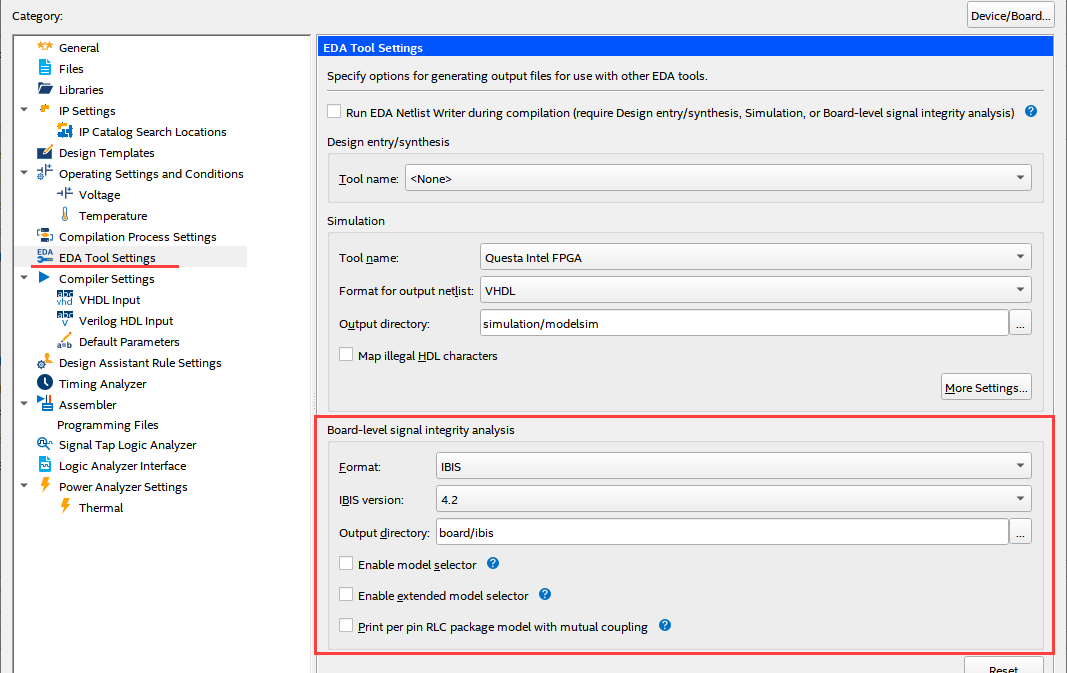Click the Files document icon
The width and height of the screenshot is (1067, 673).
coord(45,67)
